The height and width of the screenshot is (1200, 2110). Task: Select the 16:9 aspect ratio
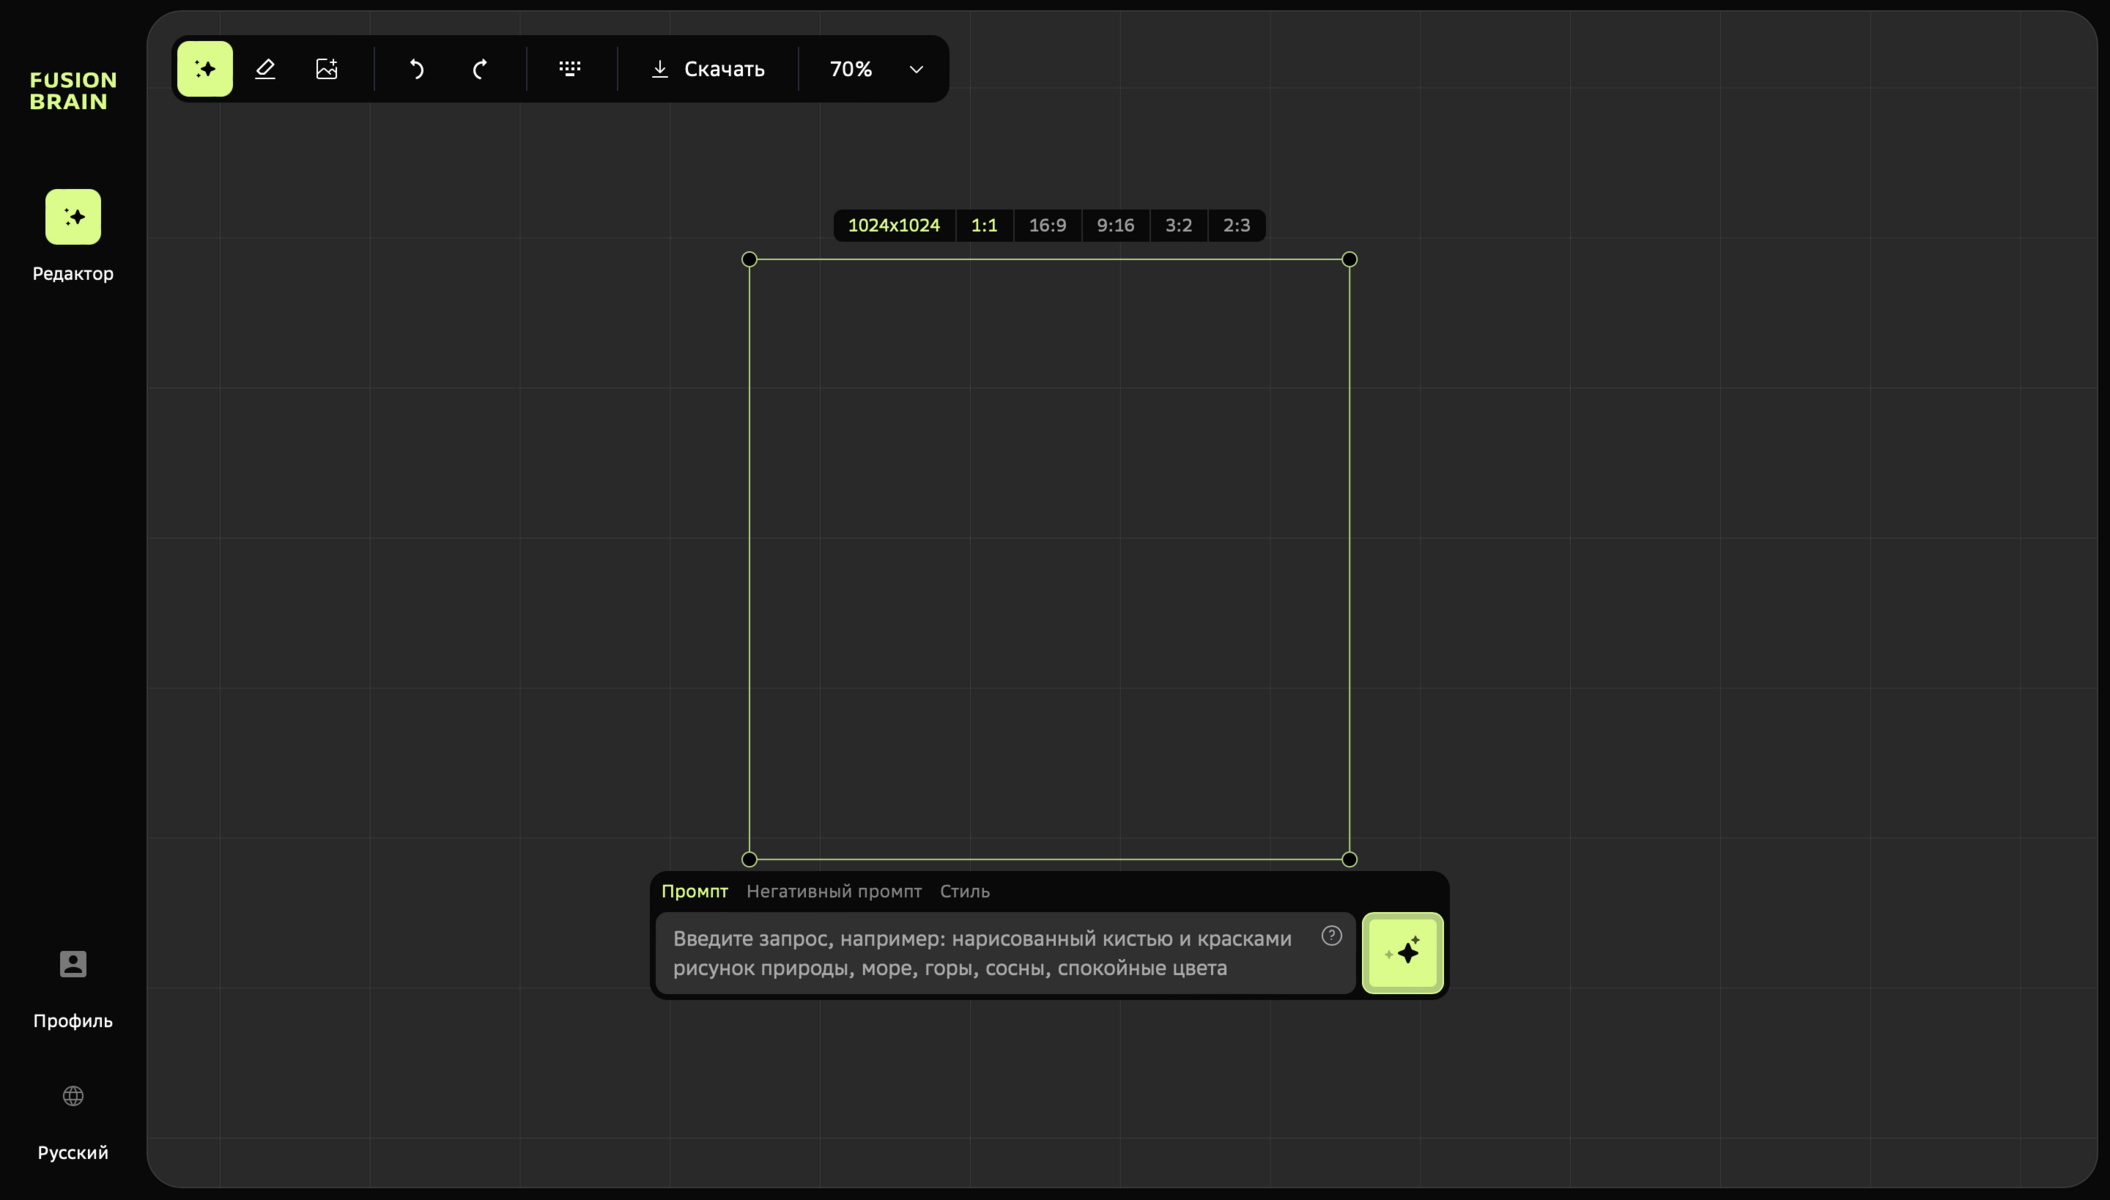point(1047,226)
